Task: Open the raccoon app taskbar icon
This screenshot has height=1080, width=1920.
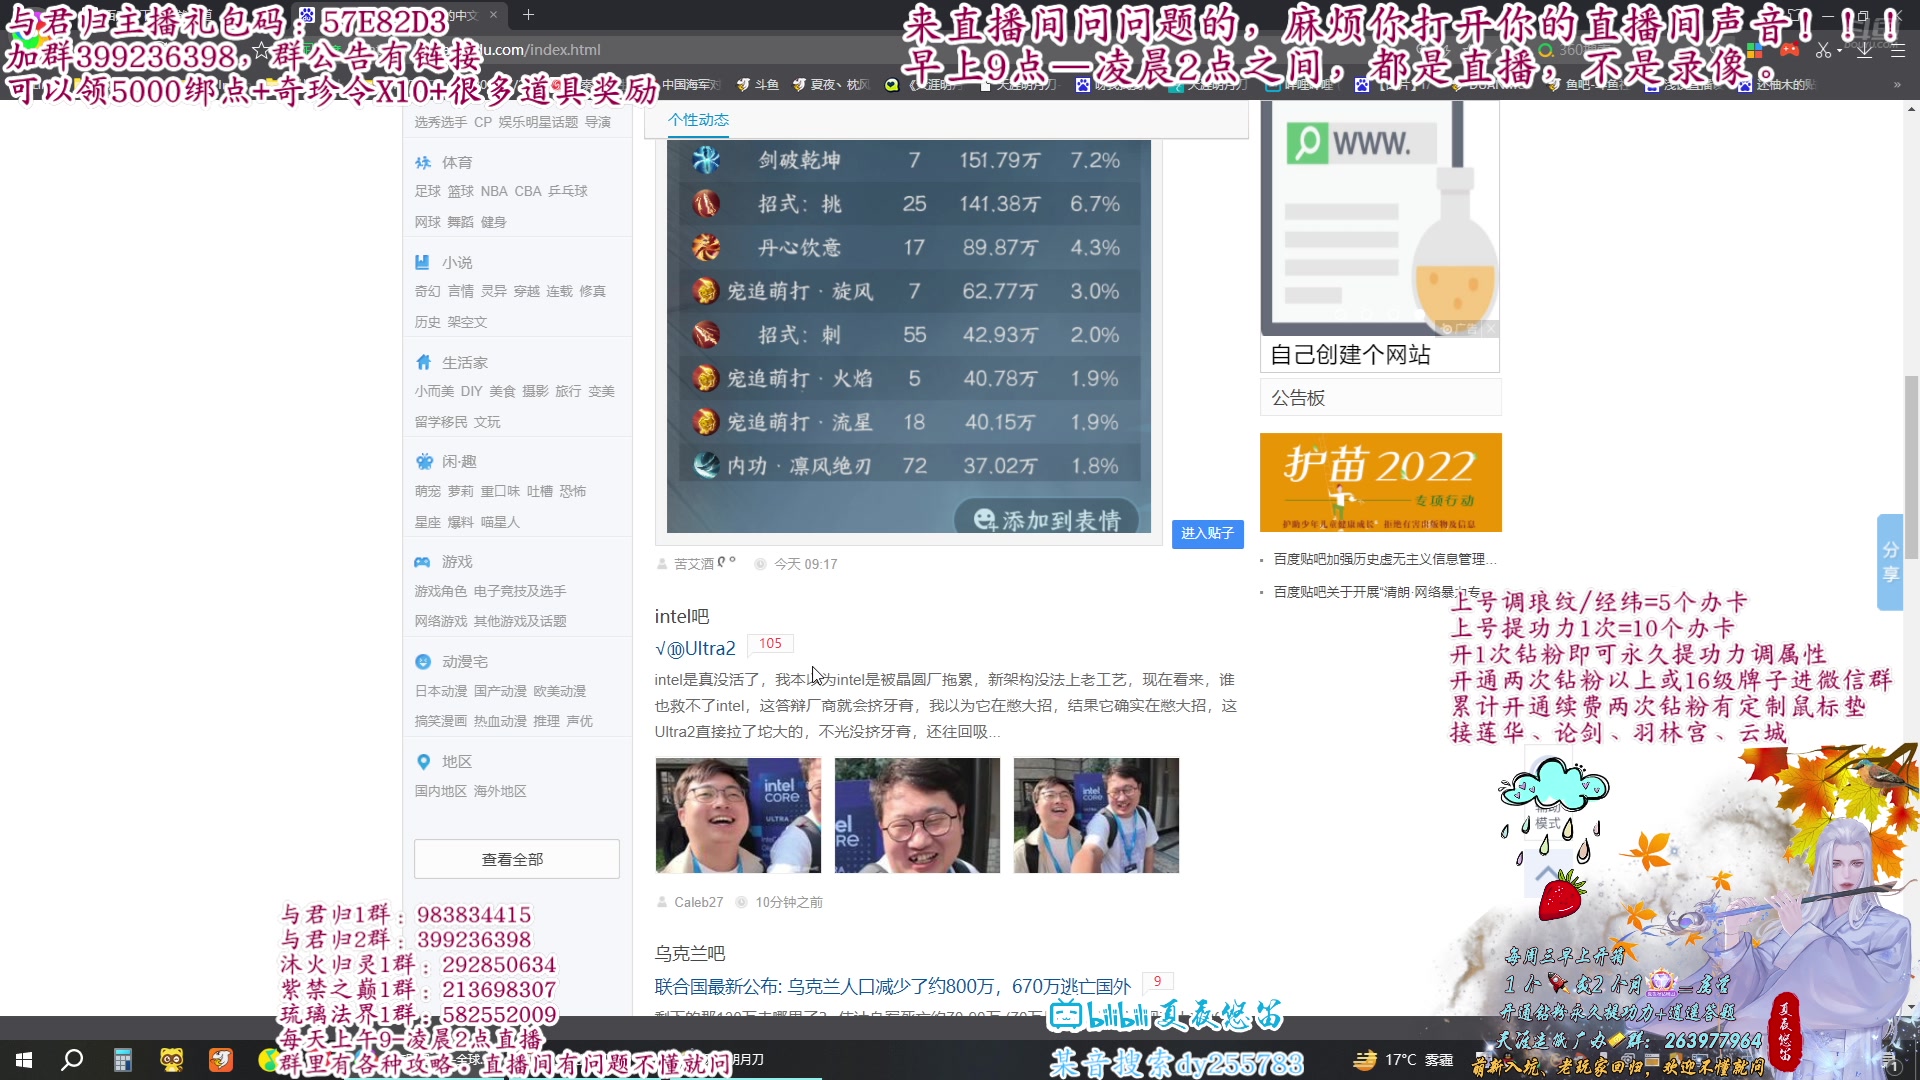Action: (171, 1060)
